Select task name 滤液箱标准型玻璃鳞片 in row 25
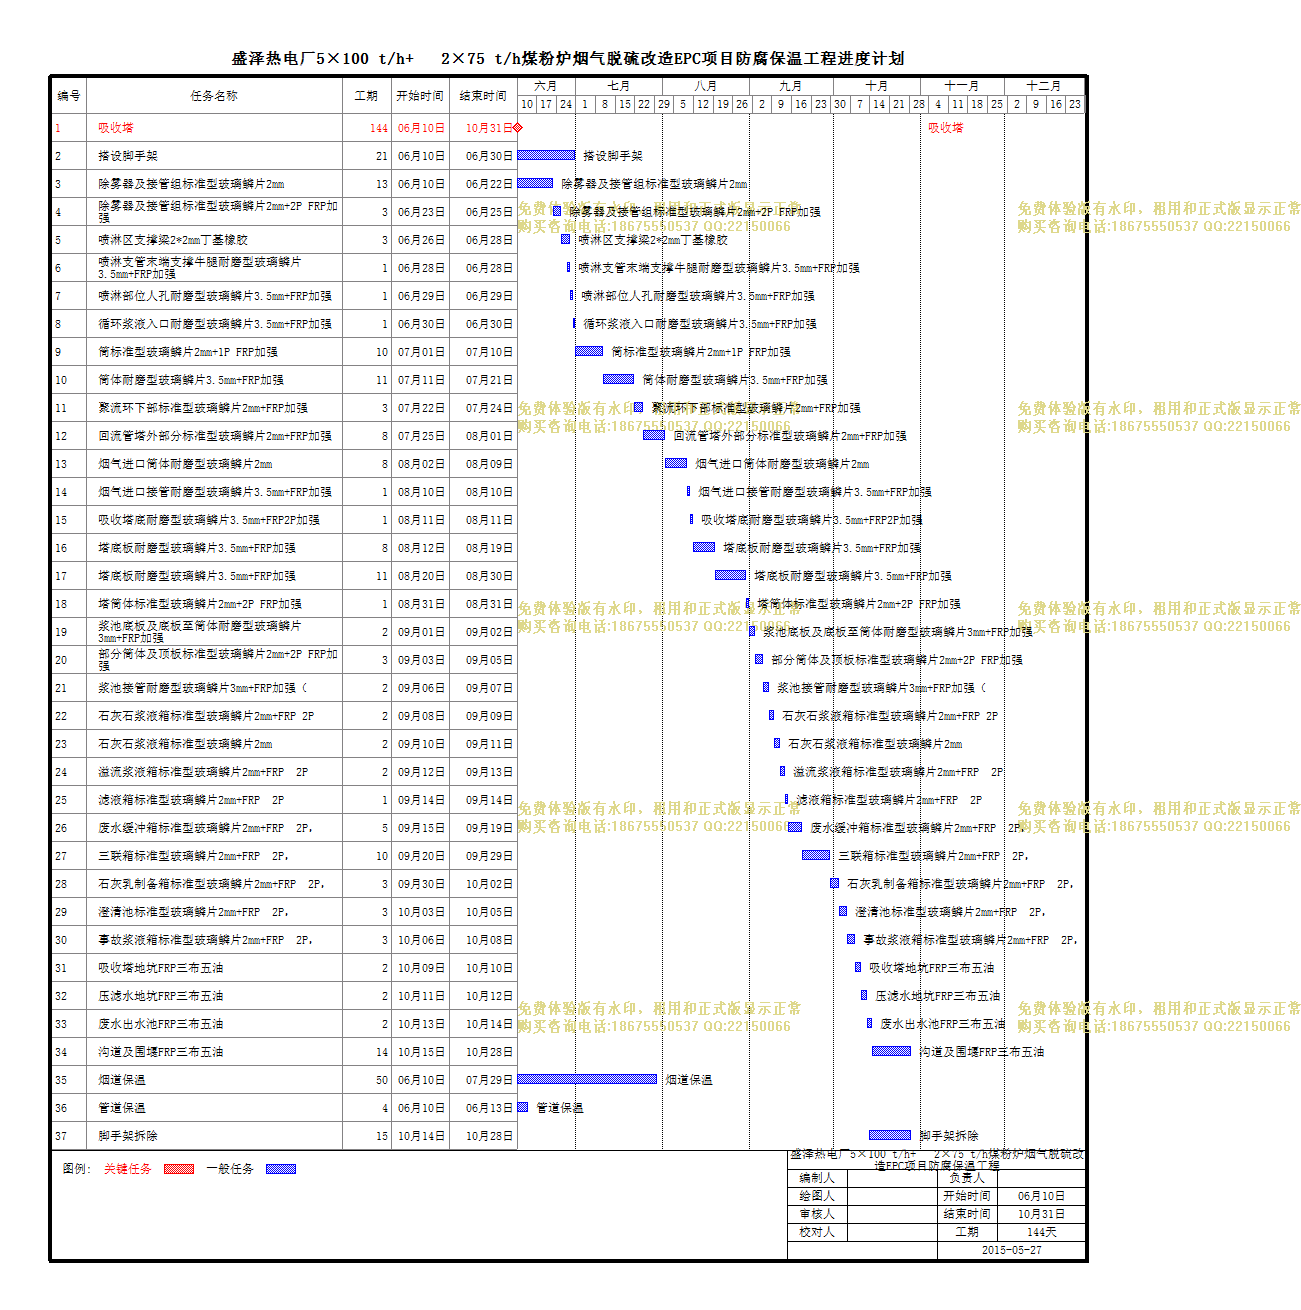This screenshot has height=1310, width=1301. click(x=191, y=800)
